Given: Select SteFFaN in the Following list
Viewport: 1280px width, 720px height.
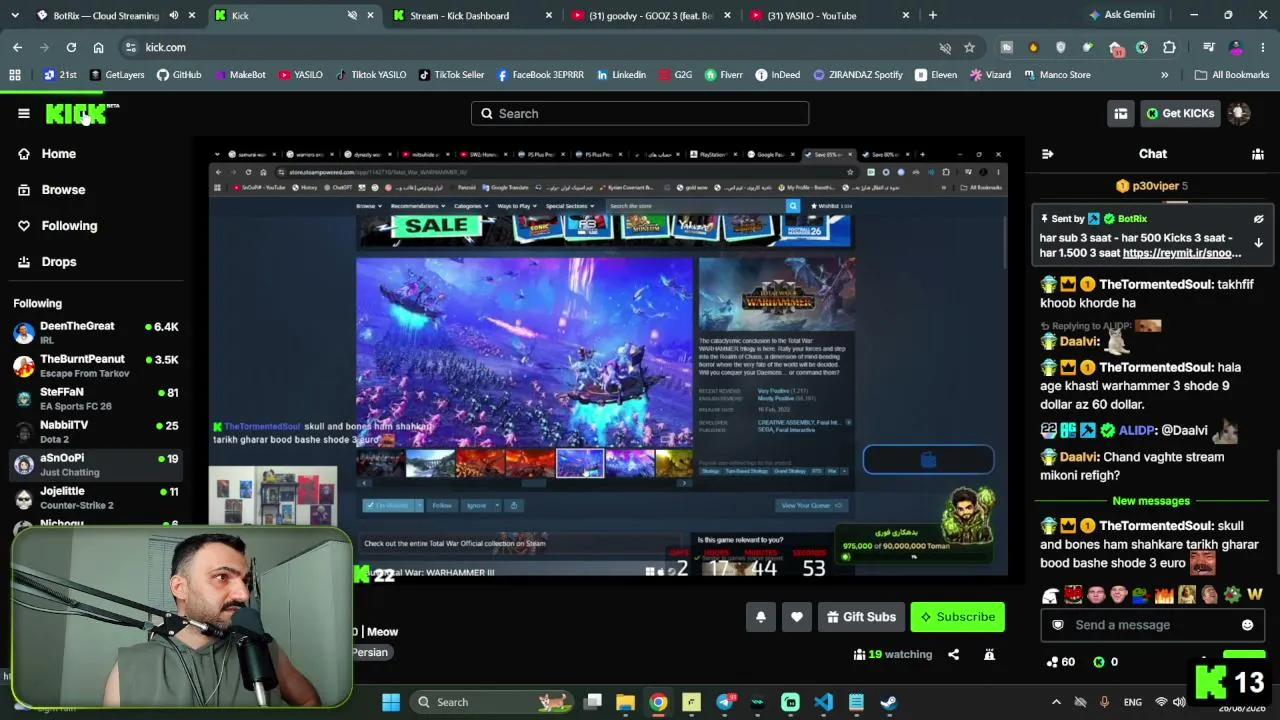Looking at the screenshot, I should point(96,398).
